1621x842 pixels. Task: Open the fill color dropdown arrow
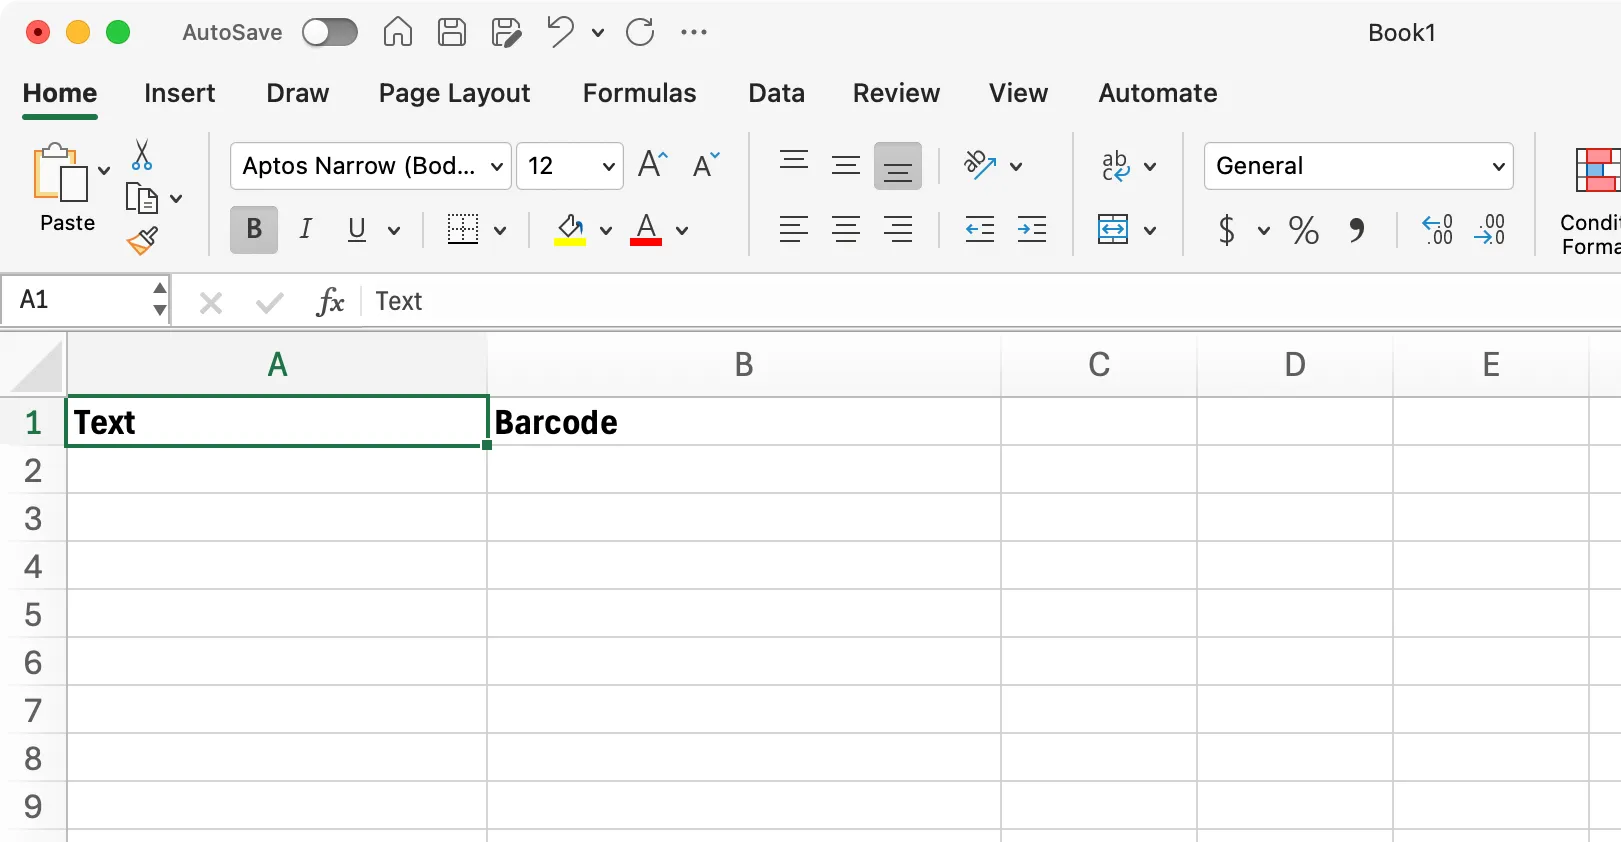coord(606,231)
